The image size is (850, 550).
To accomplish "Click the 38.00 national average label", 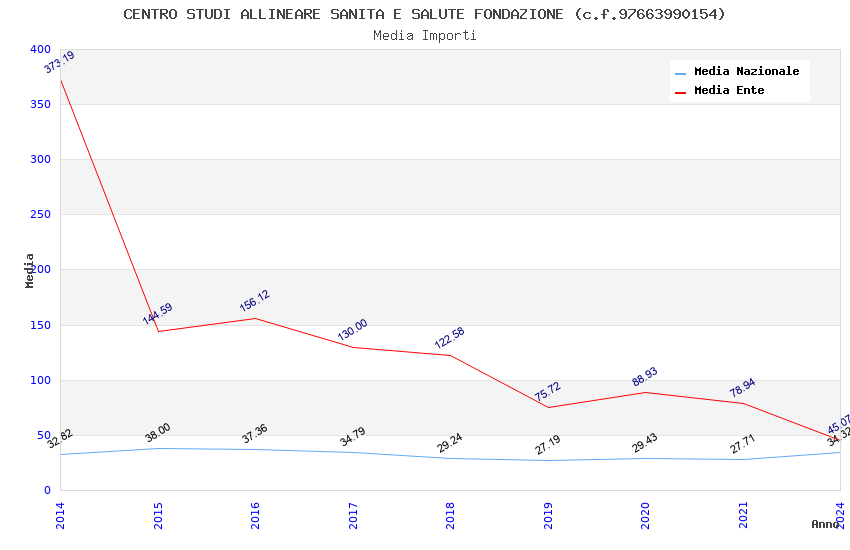I will [158, 432].
